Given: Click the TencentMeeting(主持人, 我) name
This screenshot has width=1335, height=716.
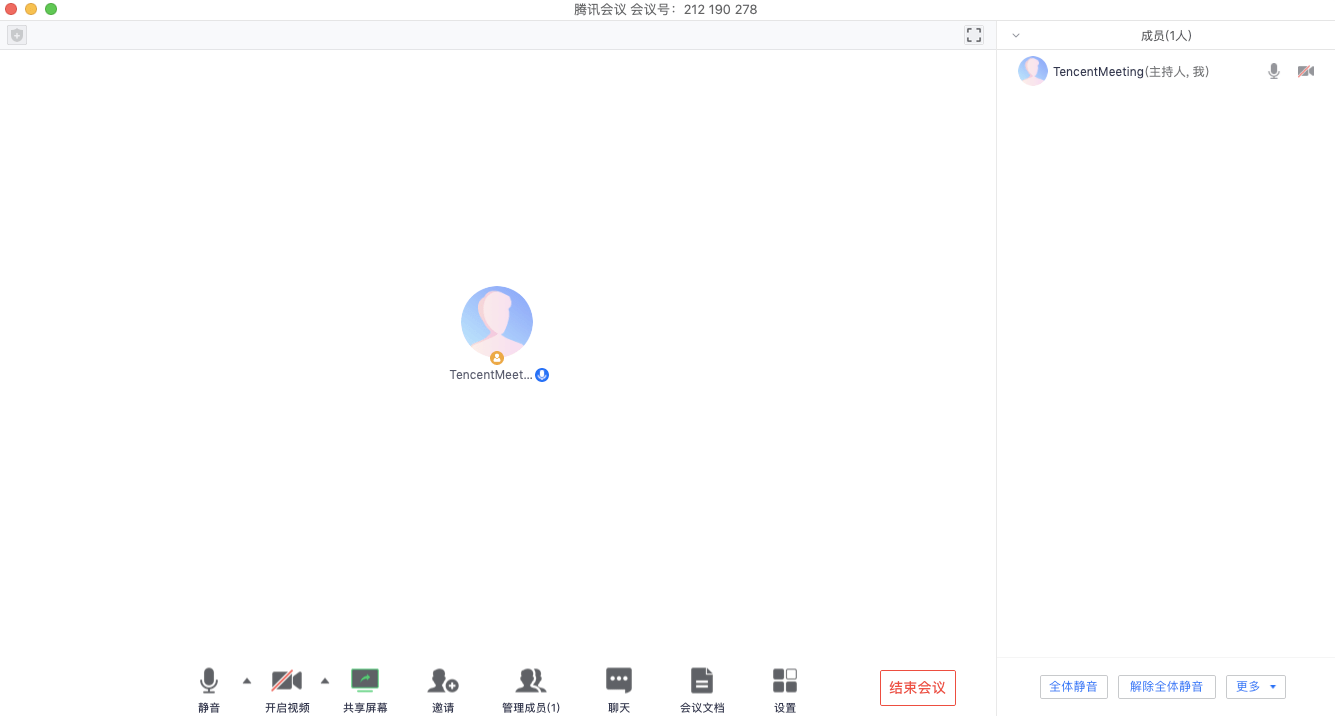Looking at the screenshot, I should tap(1131, 72).
